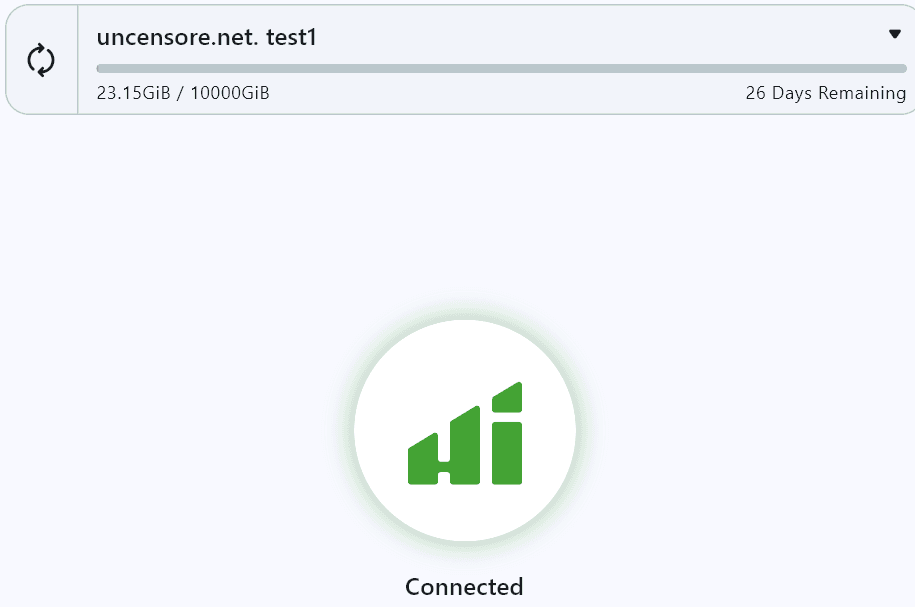Click the 26 Days Remaining label
This screenshot has width=915, height=607.
tap(826, 93)
